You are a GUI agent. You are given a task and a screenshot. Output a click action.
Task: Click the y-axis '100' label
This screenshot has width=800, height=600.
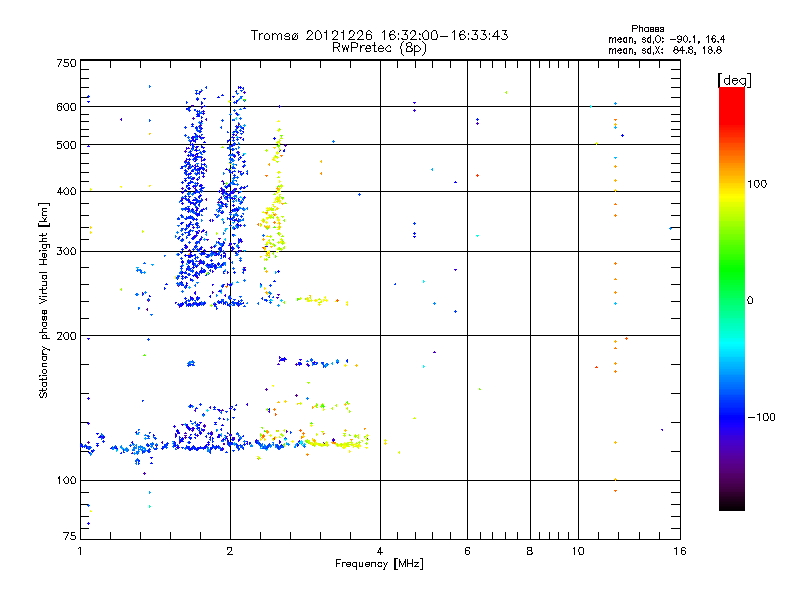[66, 480]
